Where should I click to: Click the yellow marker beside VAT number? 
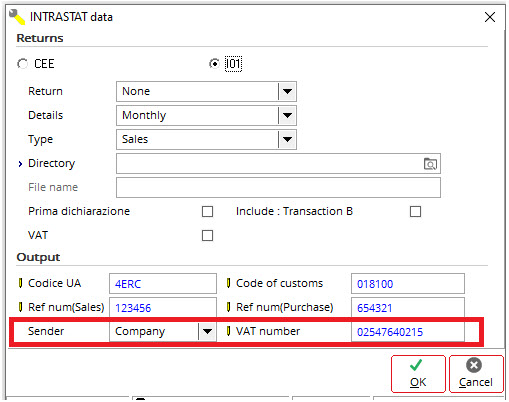229,331
